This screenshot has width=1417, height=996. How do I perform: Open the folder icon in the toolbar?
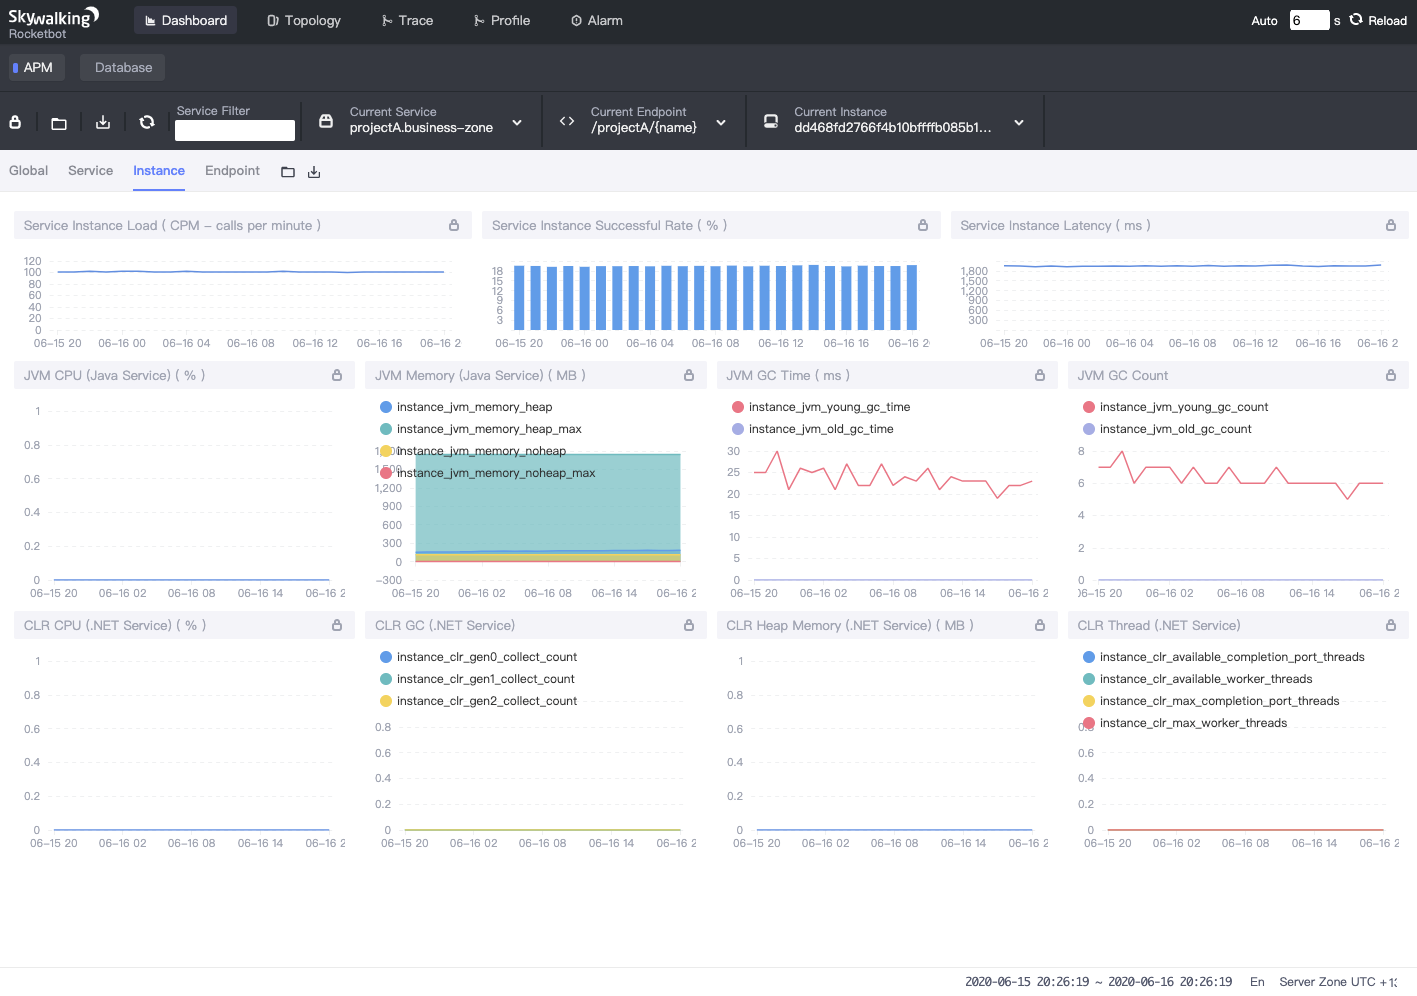[59, 123]
